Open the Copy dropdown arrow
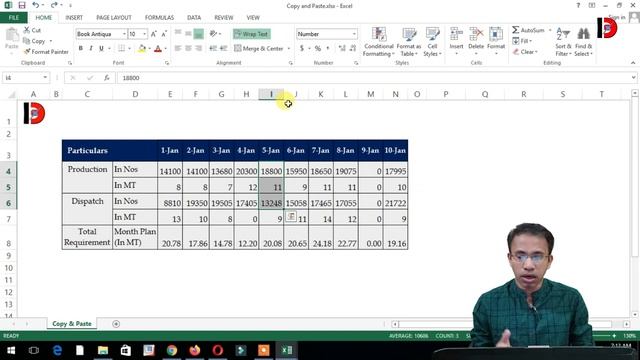The image size is (640, 360). coord(51,41)
